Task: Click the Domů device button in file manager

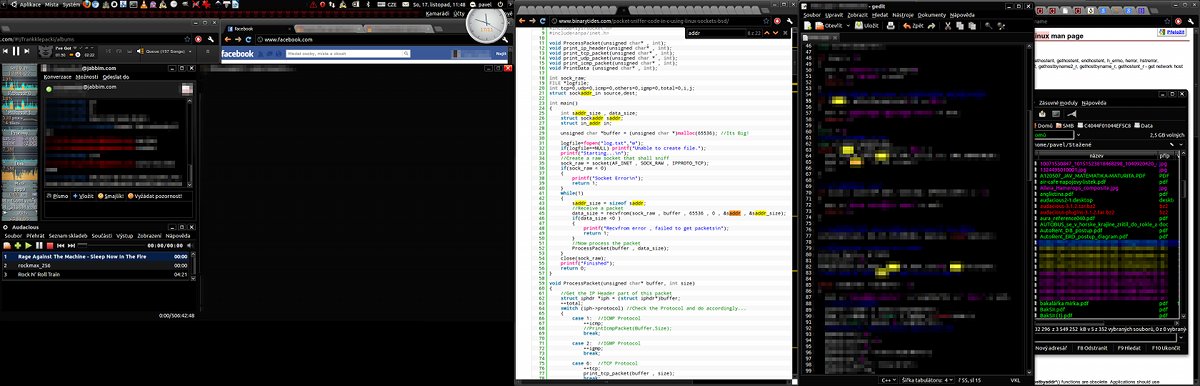Action: [1044, 125]
